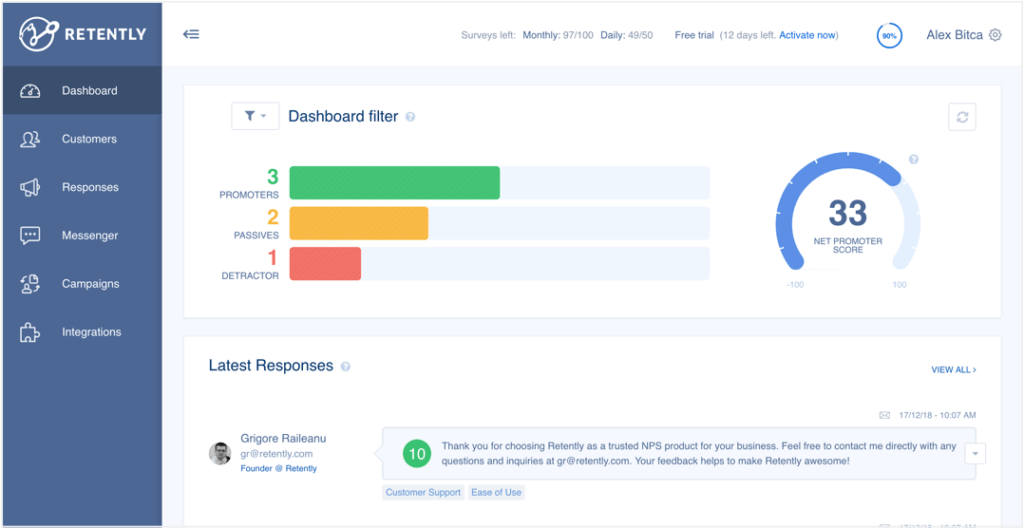This screenshot has height=528, width=1024.
Task: Click the Responses megaphone icon
Action: (x=30, y=188)
